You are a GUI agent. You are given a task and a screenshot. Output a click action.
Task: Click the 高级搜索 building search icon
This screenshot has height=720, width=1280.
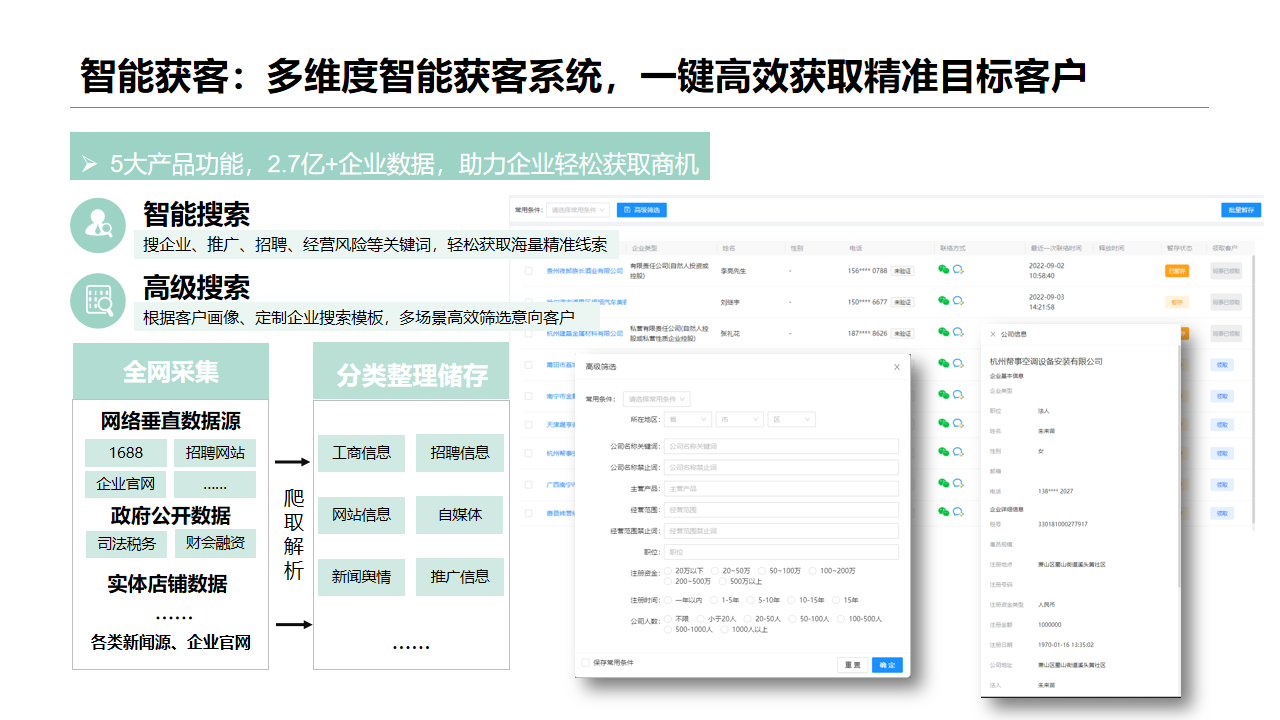(98, 299)
